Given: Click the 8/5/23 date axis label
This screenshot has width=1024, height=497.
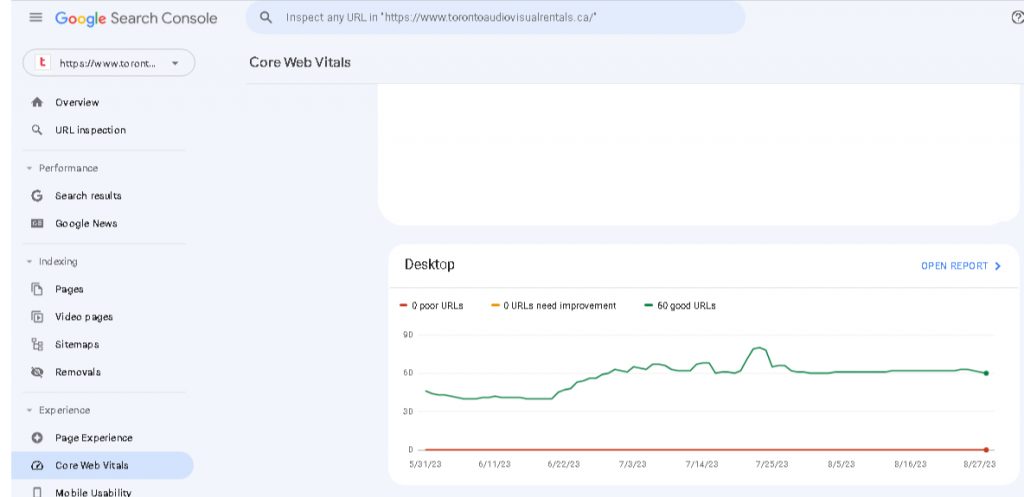Looking at the screenshot, I should coord(841,464).
